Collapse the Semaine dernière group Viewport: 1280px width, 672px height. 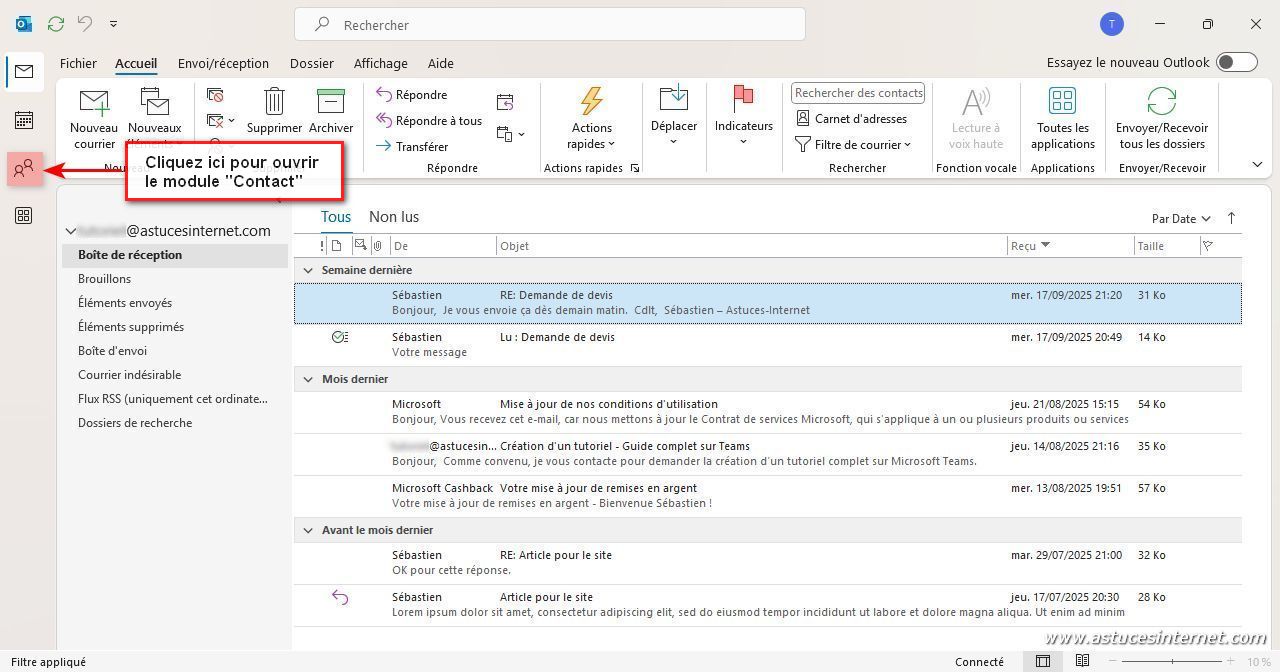(x=308, y=270)
